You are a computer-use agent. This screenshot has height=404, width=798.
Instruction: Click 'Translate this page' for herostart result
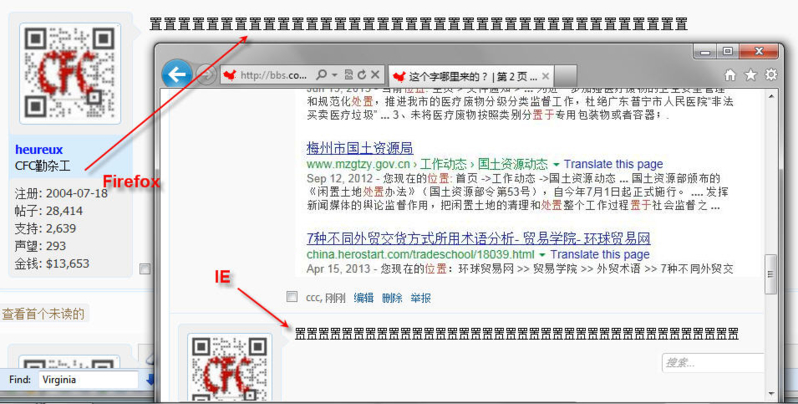(x=600, y=254)
